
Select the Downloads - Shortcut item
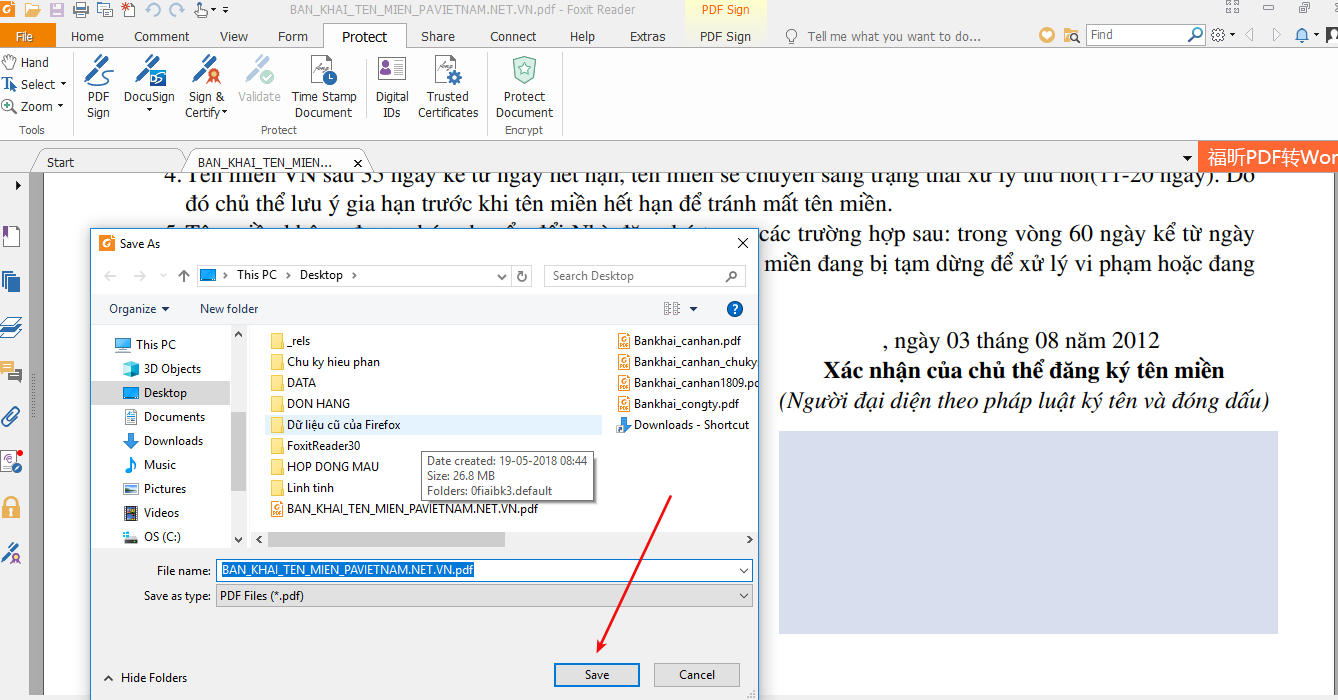tap(683, 425)
